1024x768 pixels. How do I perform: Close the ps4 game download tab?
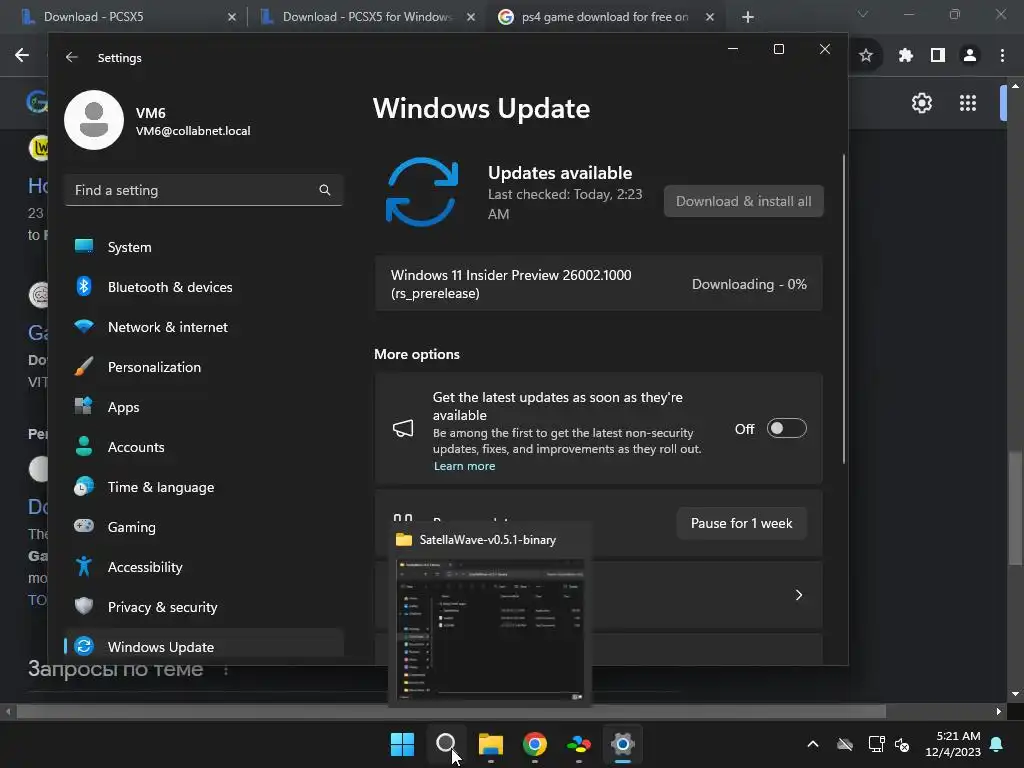coord(710,17)
